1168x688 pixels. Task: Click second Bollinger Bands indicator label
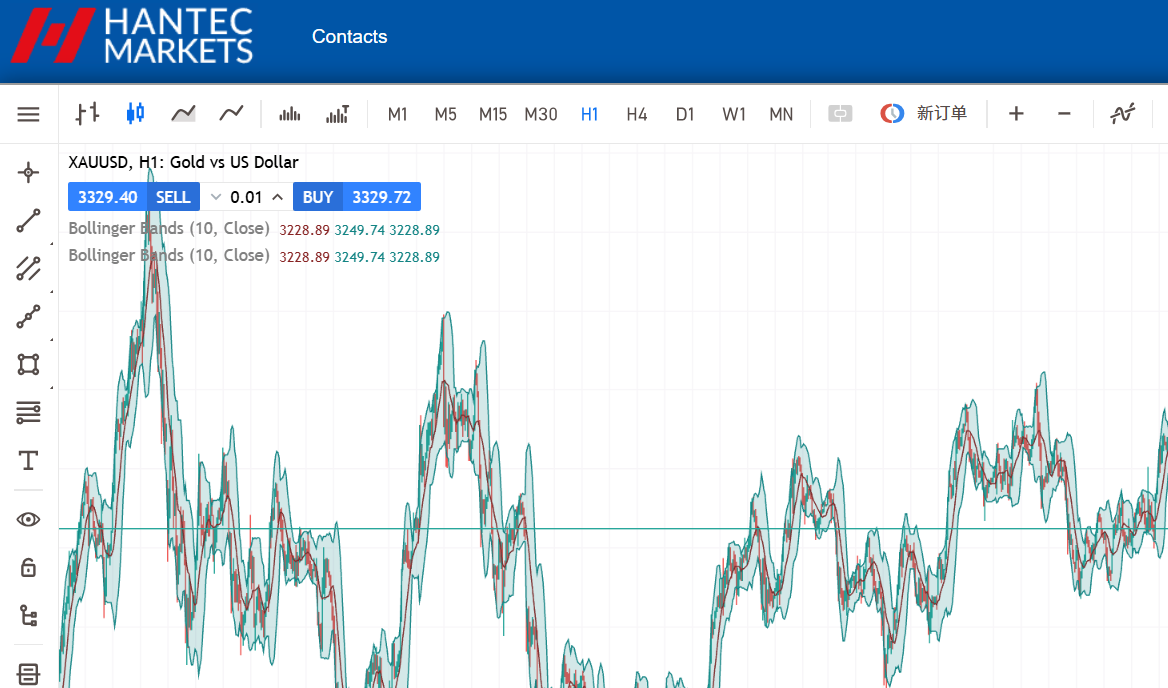tap(168, 255)
